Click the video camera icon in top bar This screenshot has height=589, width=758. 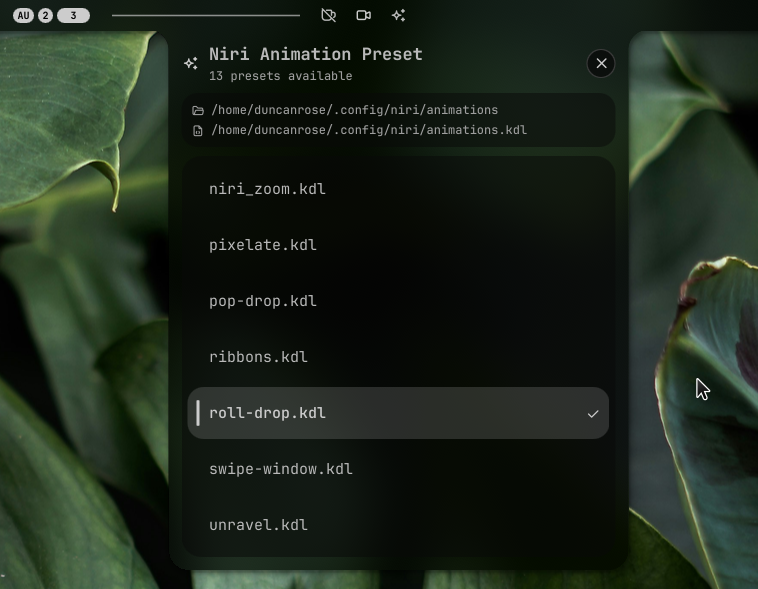[364, 15]
